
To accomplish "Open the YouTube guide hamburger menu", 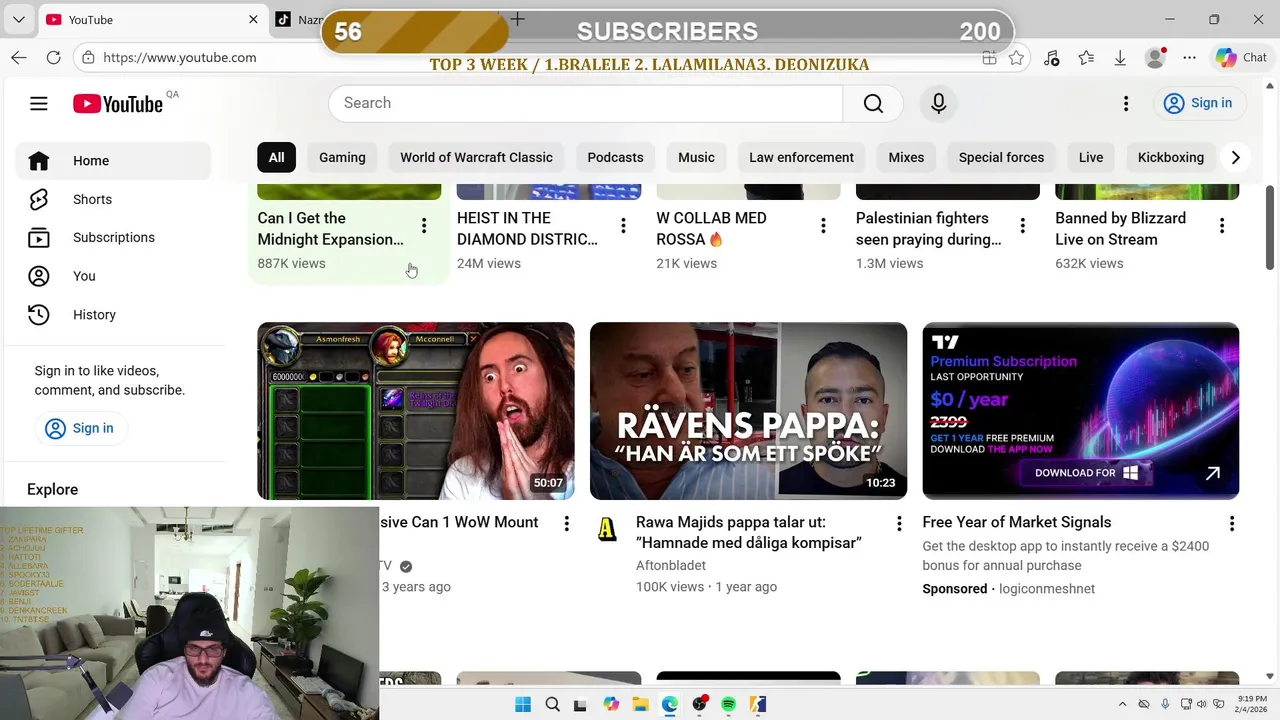I will (x=38, y=103).
